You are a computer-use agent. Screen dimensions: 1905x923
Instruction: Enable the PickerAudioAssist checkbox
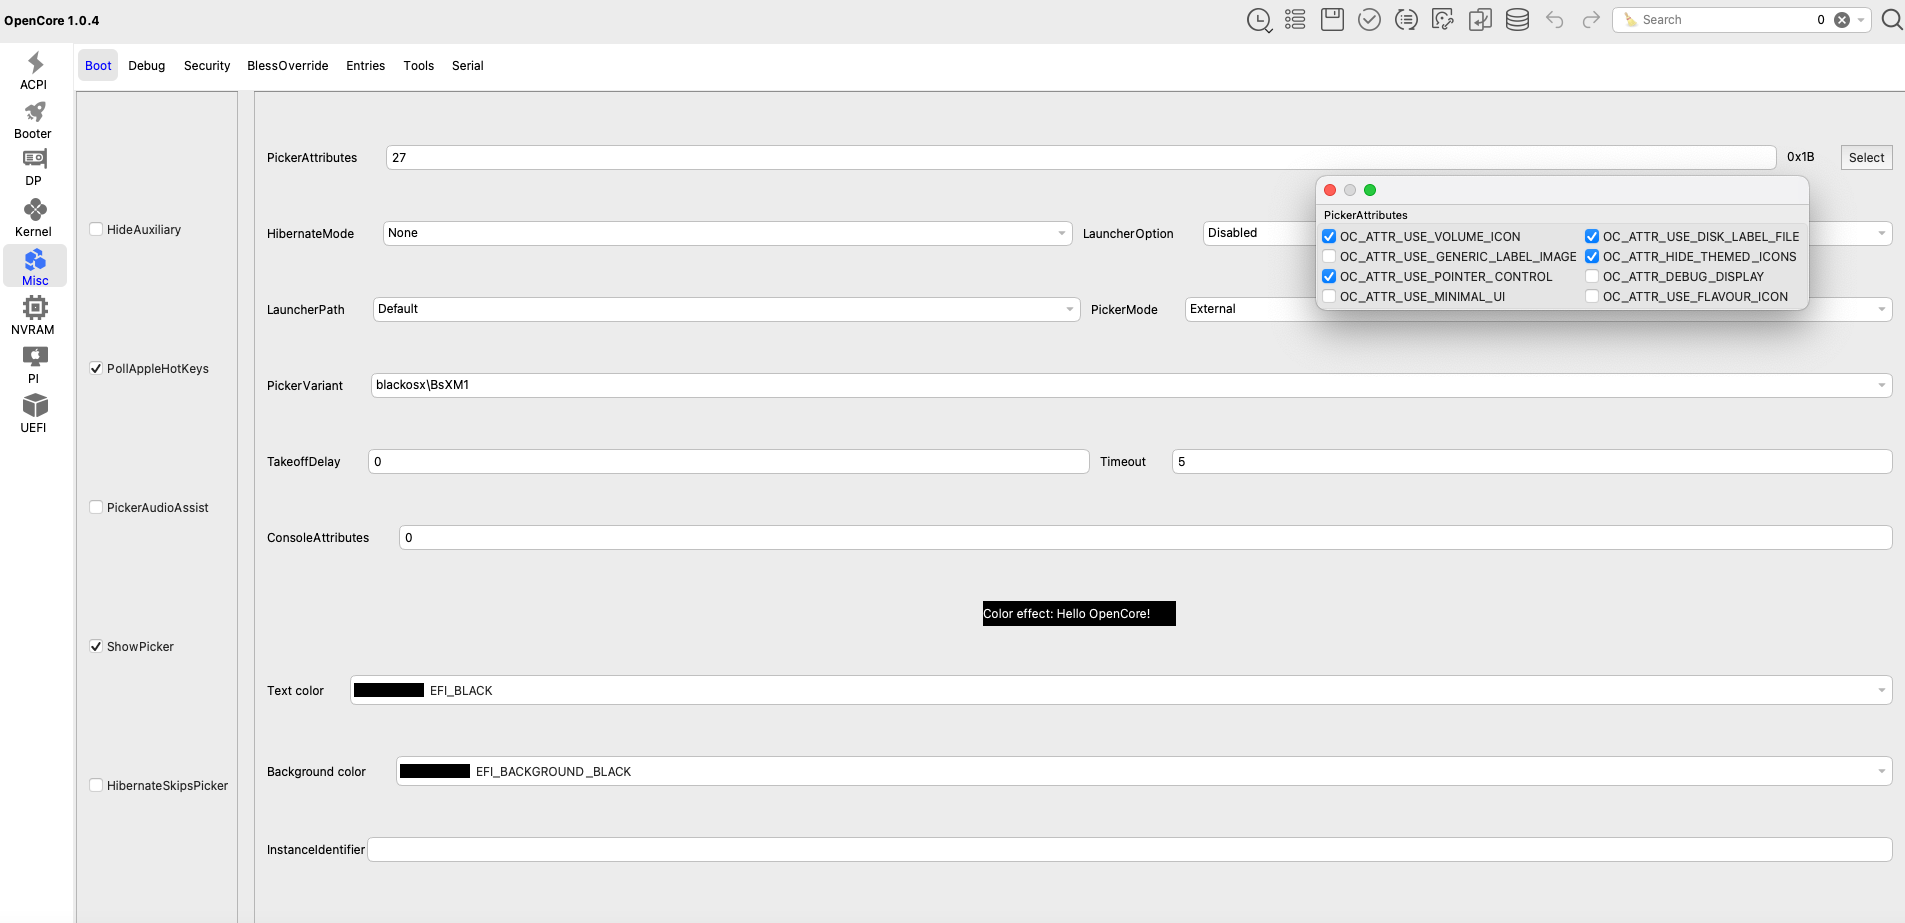pyautogui.click(x=96, y=507)
